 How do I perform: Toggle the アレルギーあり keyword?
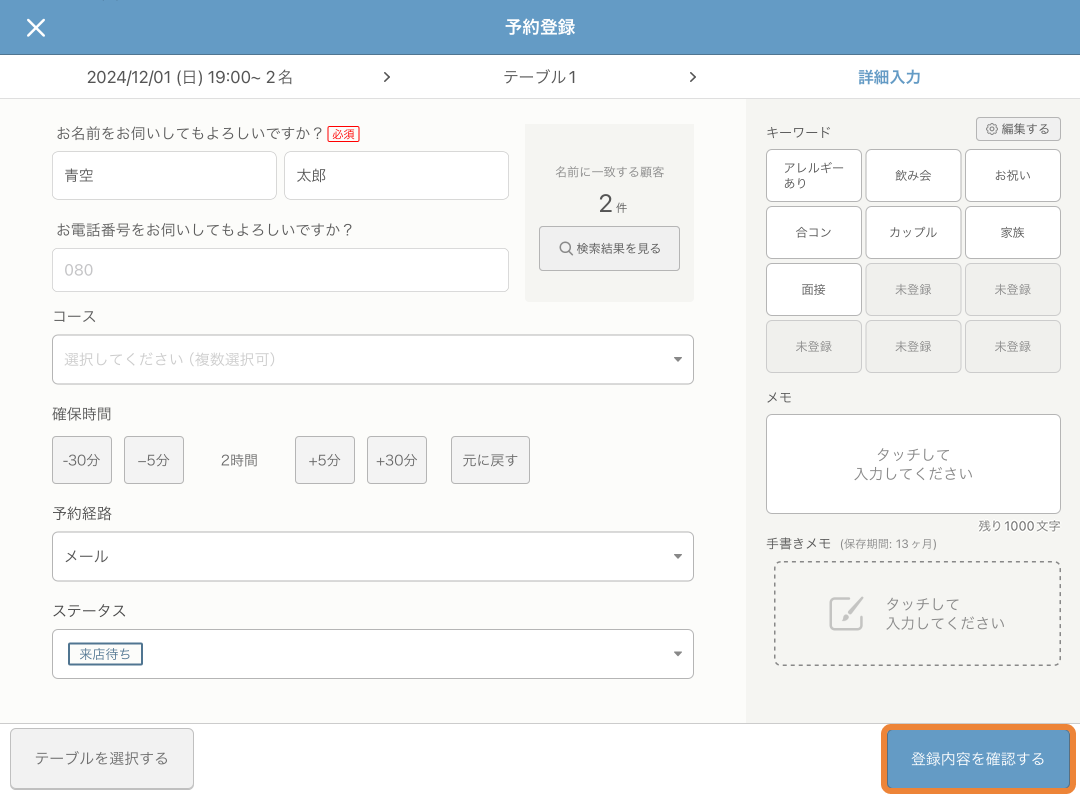click(x=813, y=175)
